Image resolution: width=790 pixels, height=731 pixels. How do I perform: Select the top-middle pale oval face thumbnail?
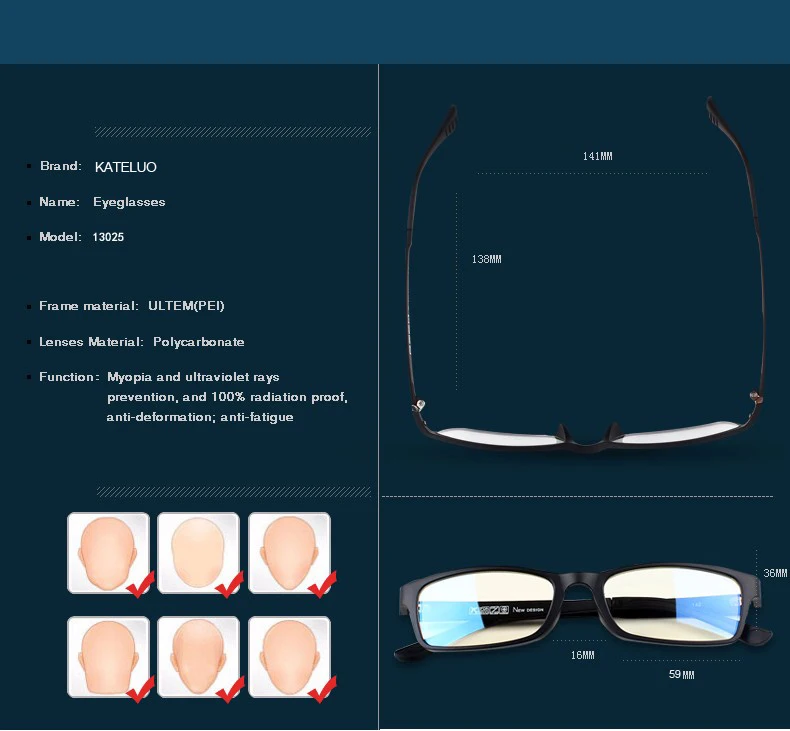pos(198,553)
